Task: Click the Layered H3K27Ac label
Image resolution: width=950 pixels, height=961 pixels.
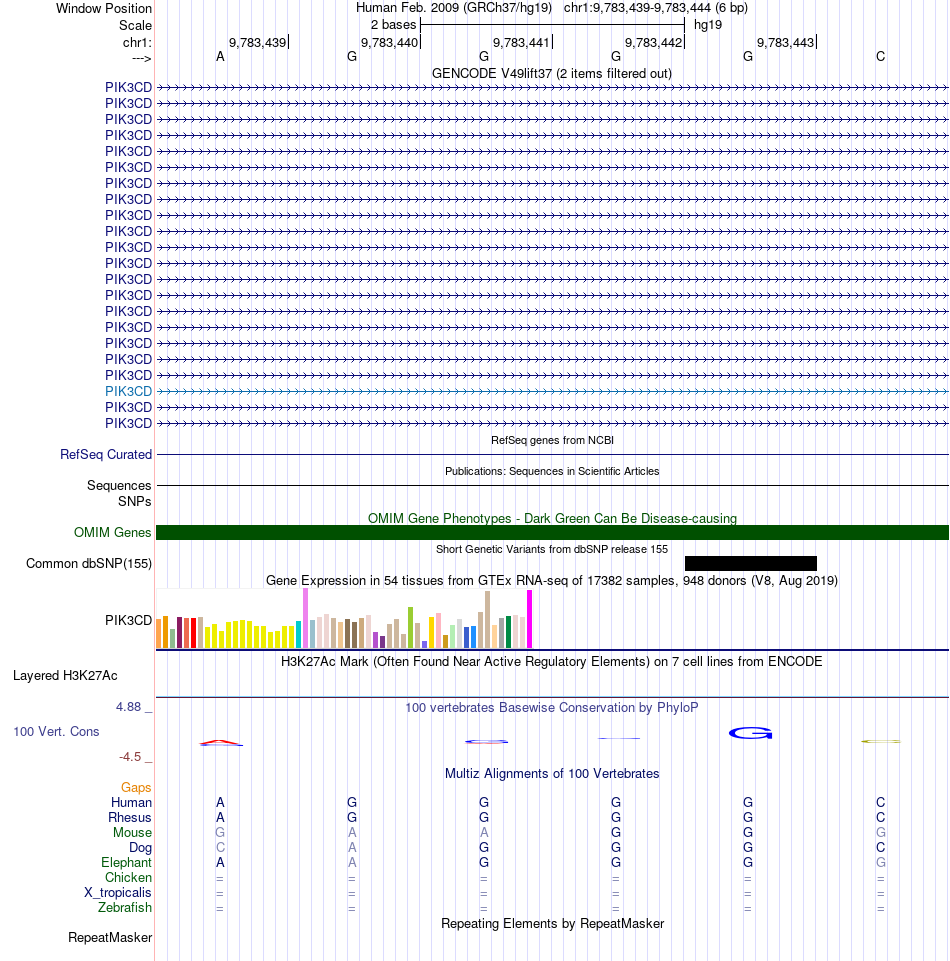Action: [x=65, y=676]
